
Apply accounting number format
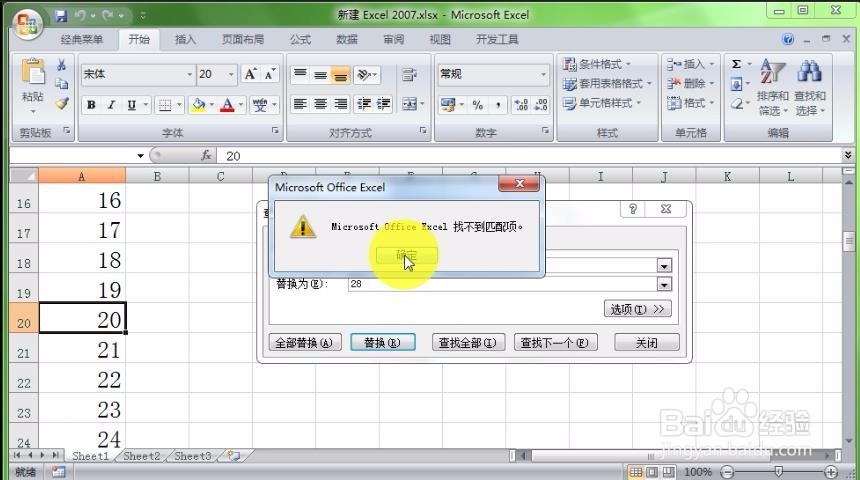click(448, 104)
